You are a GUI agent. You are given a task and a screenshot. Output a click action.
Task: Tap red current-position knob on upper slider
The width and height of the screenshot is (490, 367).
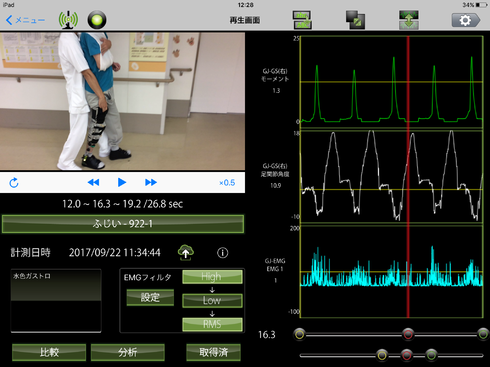tap(408, 334)
